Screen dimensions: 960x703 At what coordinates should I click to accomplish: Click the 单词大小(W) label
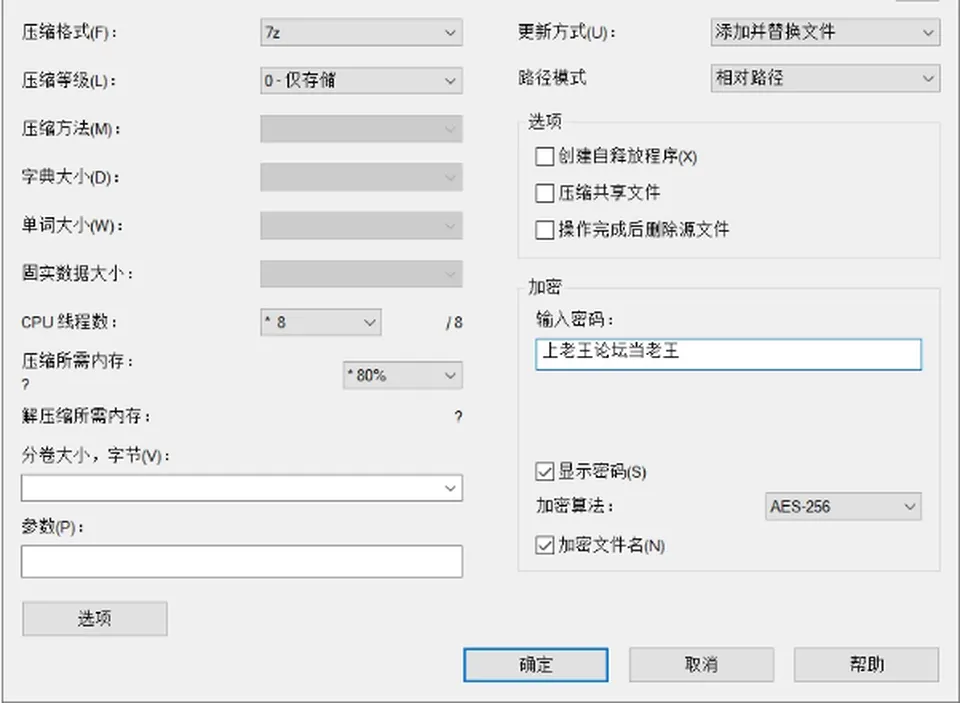72,225
